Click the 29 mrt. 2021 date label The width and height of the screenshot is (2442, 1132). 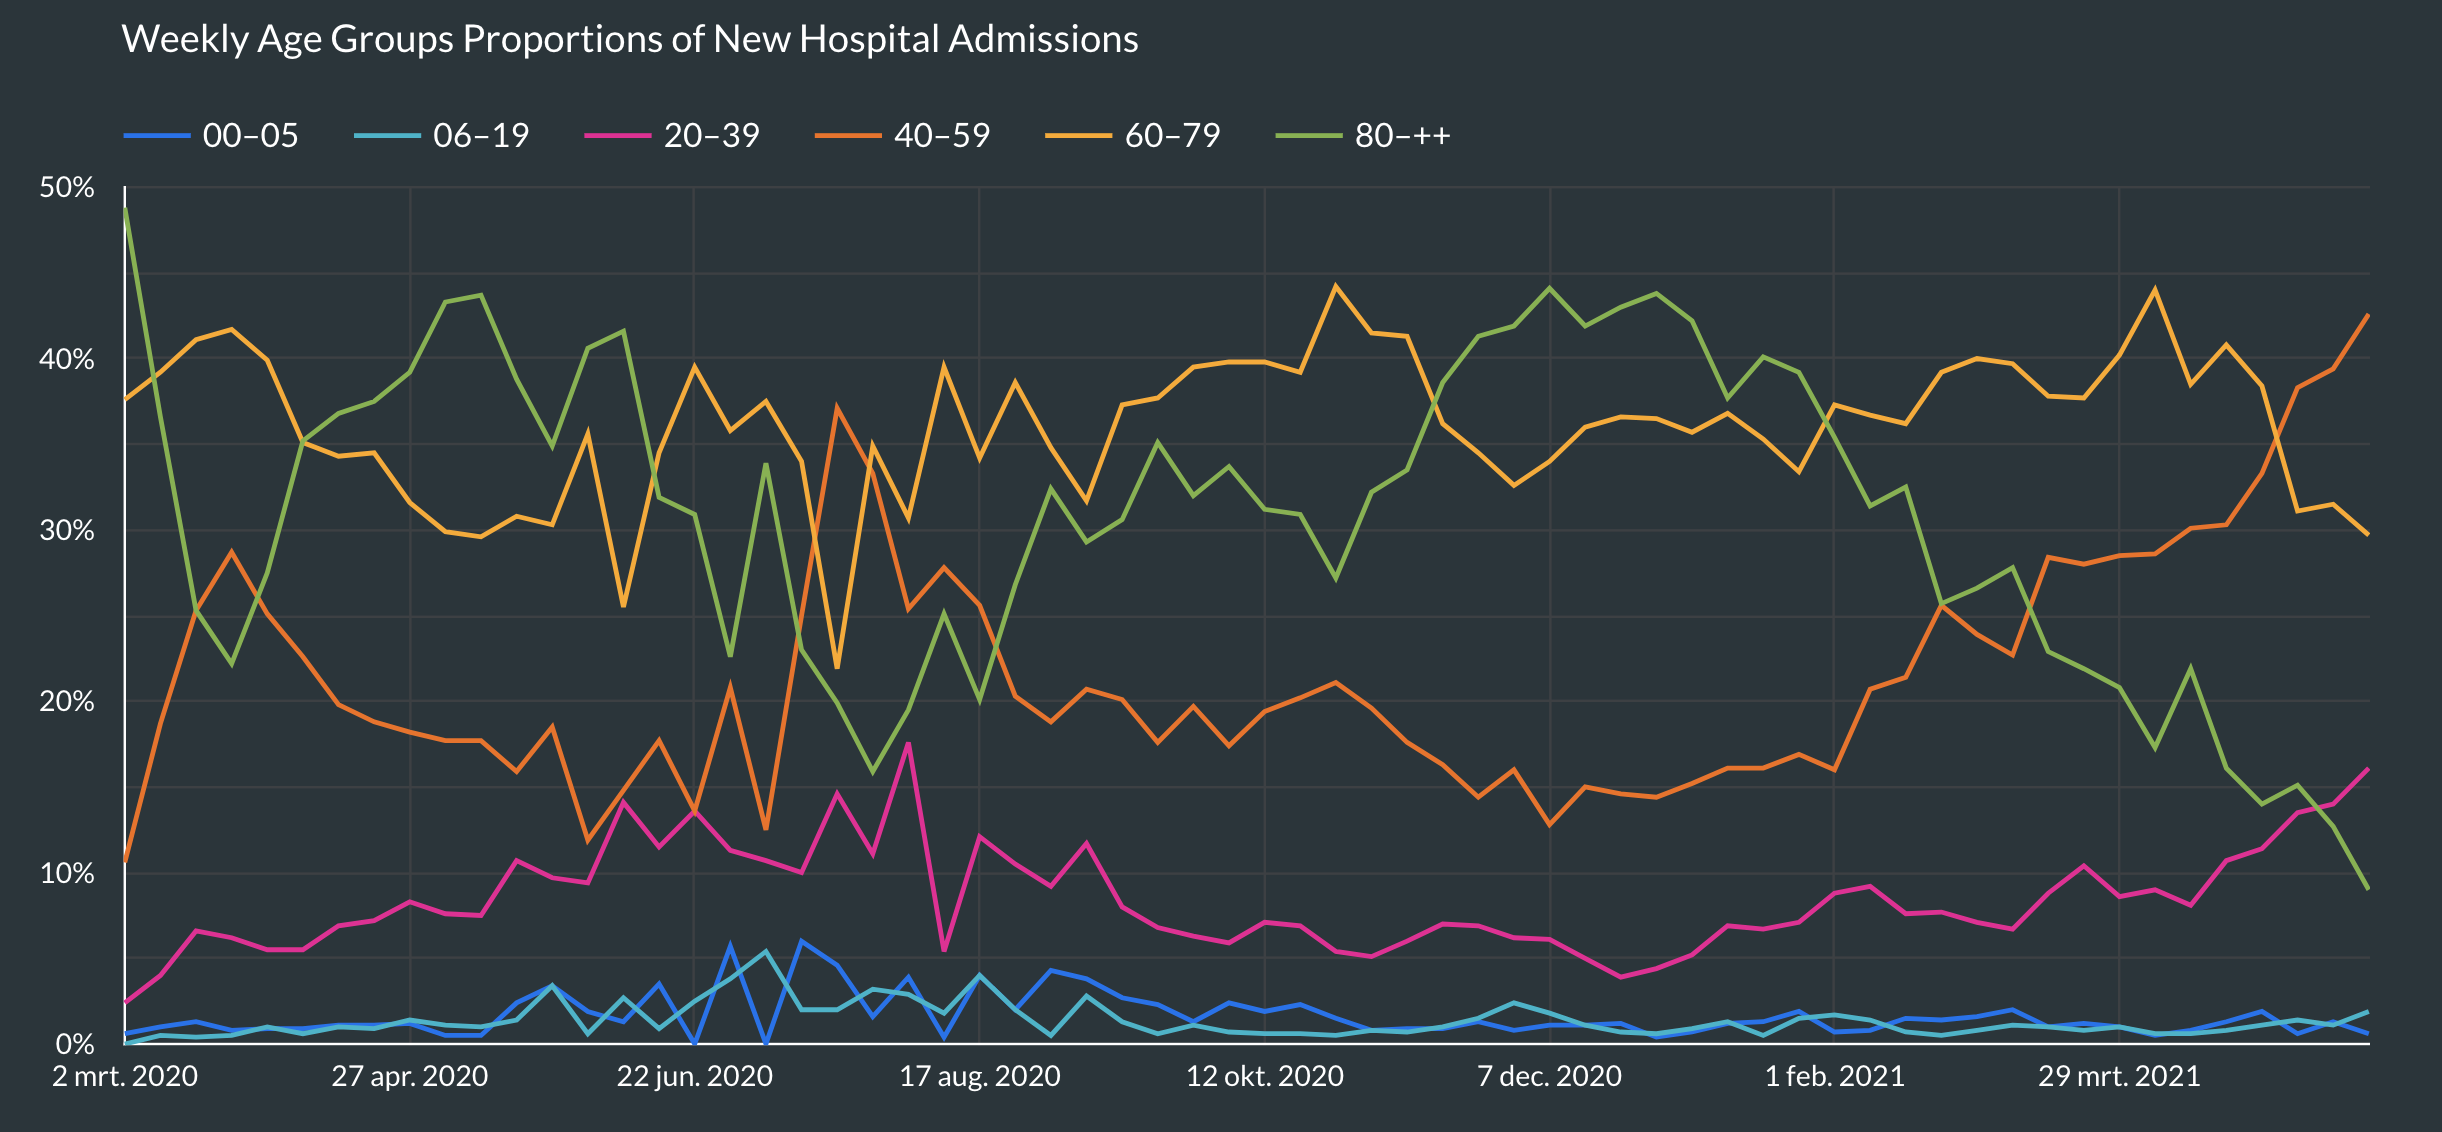coord(2119,1076)
